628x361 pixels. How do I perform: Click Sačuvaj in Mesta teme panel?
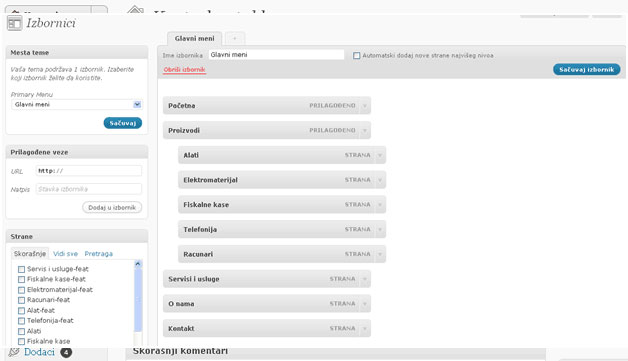coord(123,123)
